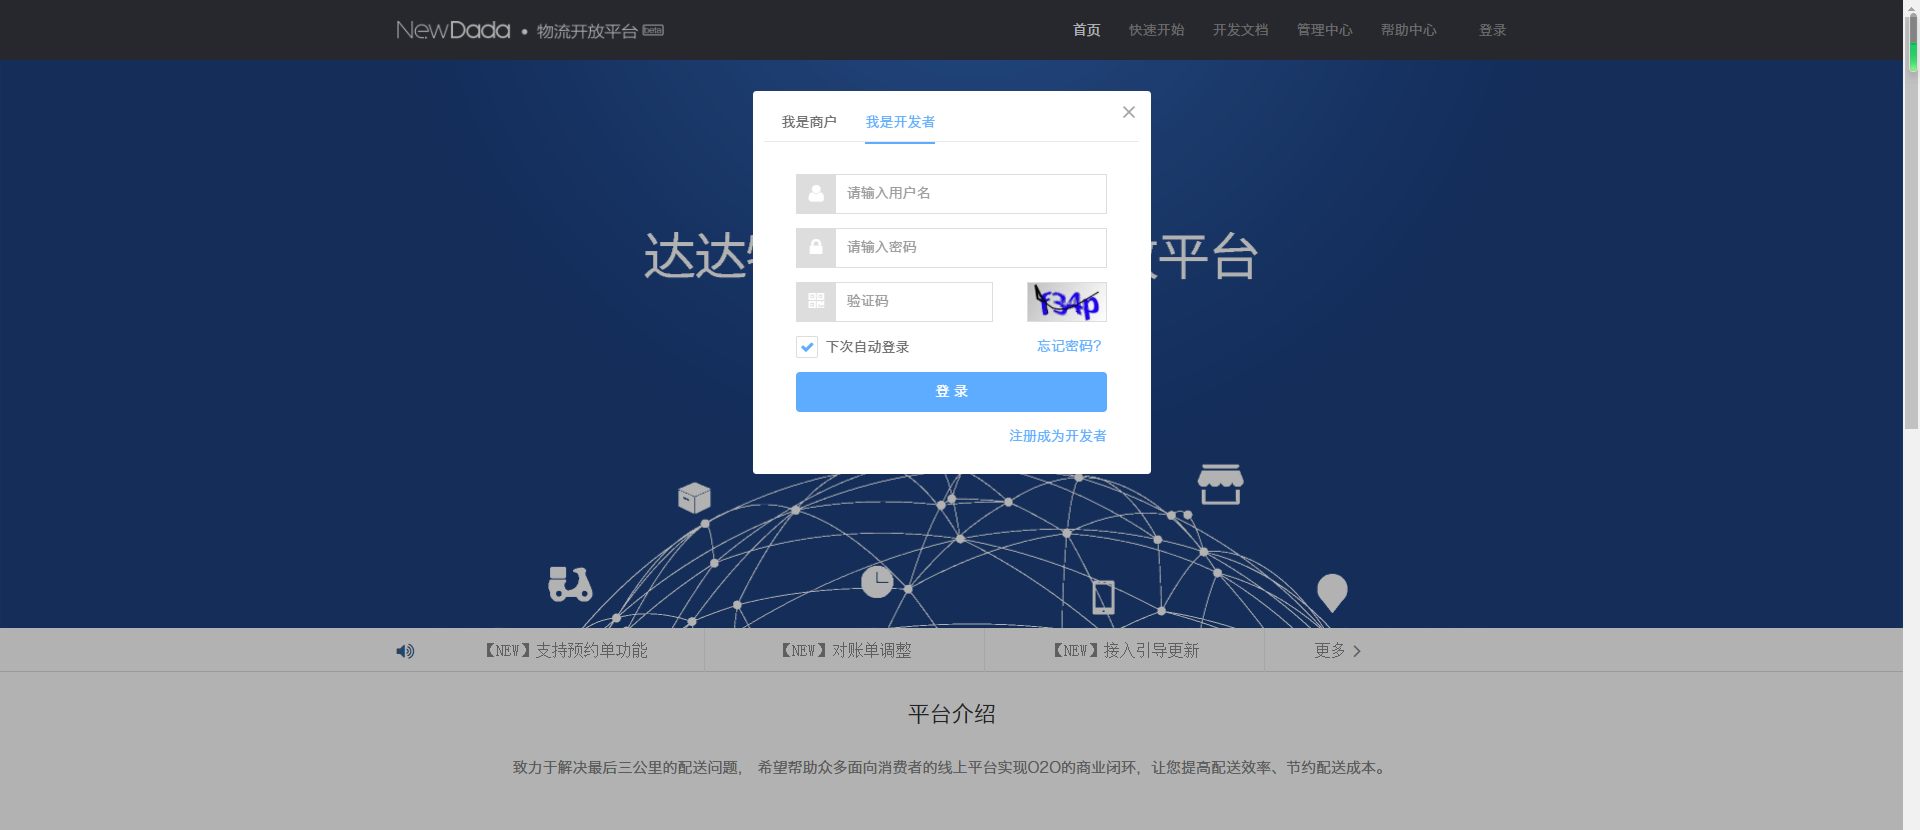
Task: Refresh the captcha image
Action: point(1067,302)
